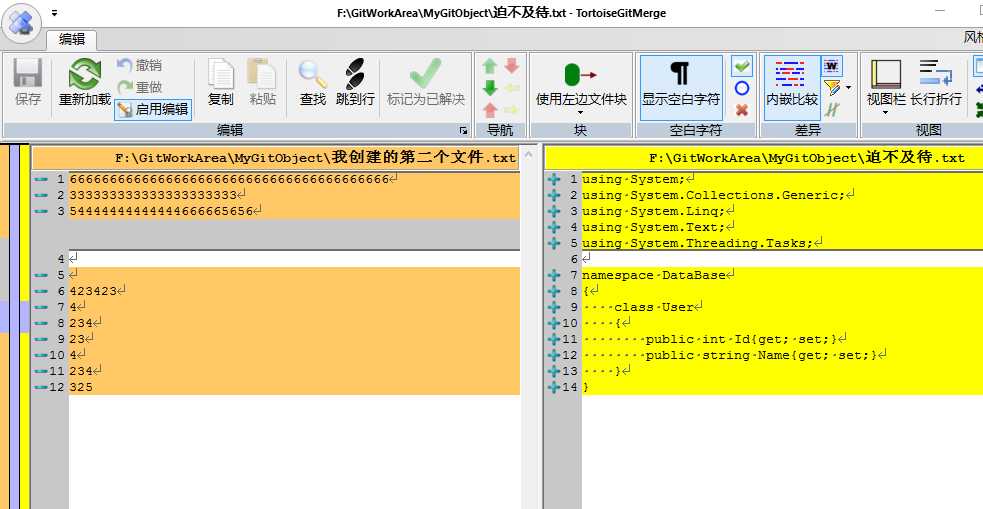Expand the 视图栏 dropdown arrow
Screen dimensions: 983x509
pyautogui.click(x=885, y=113)
